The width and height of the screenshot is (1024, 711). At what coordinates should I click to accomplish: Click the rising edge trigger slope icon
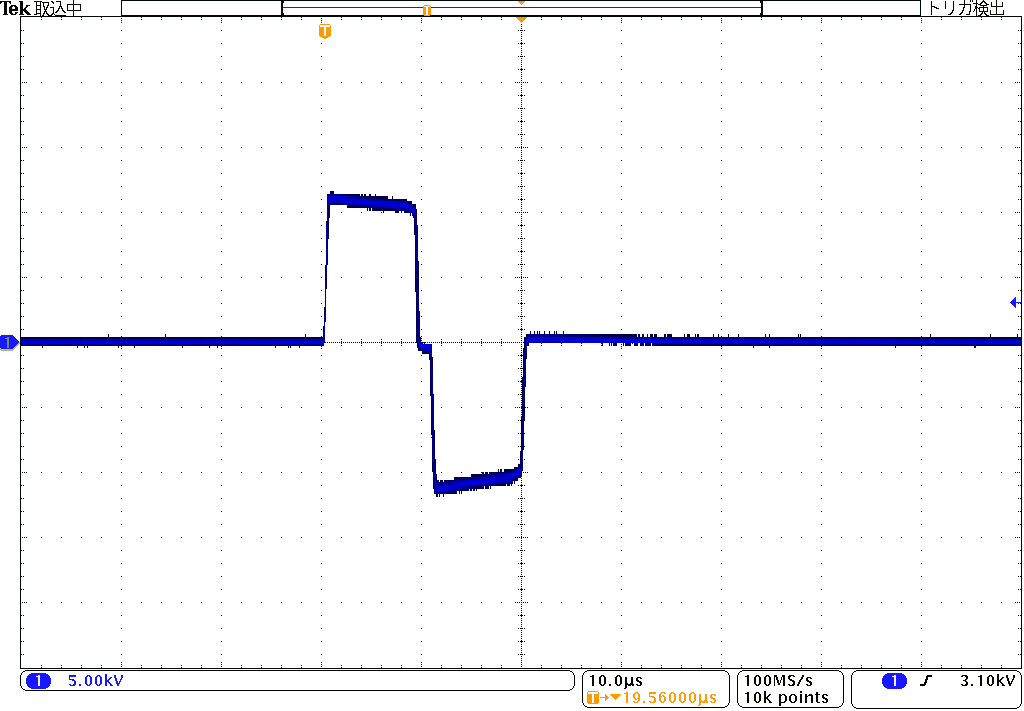(926, 681)
